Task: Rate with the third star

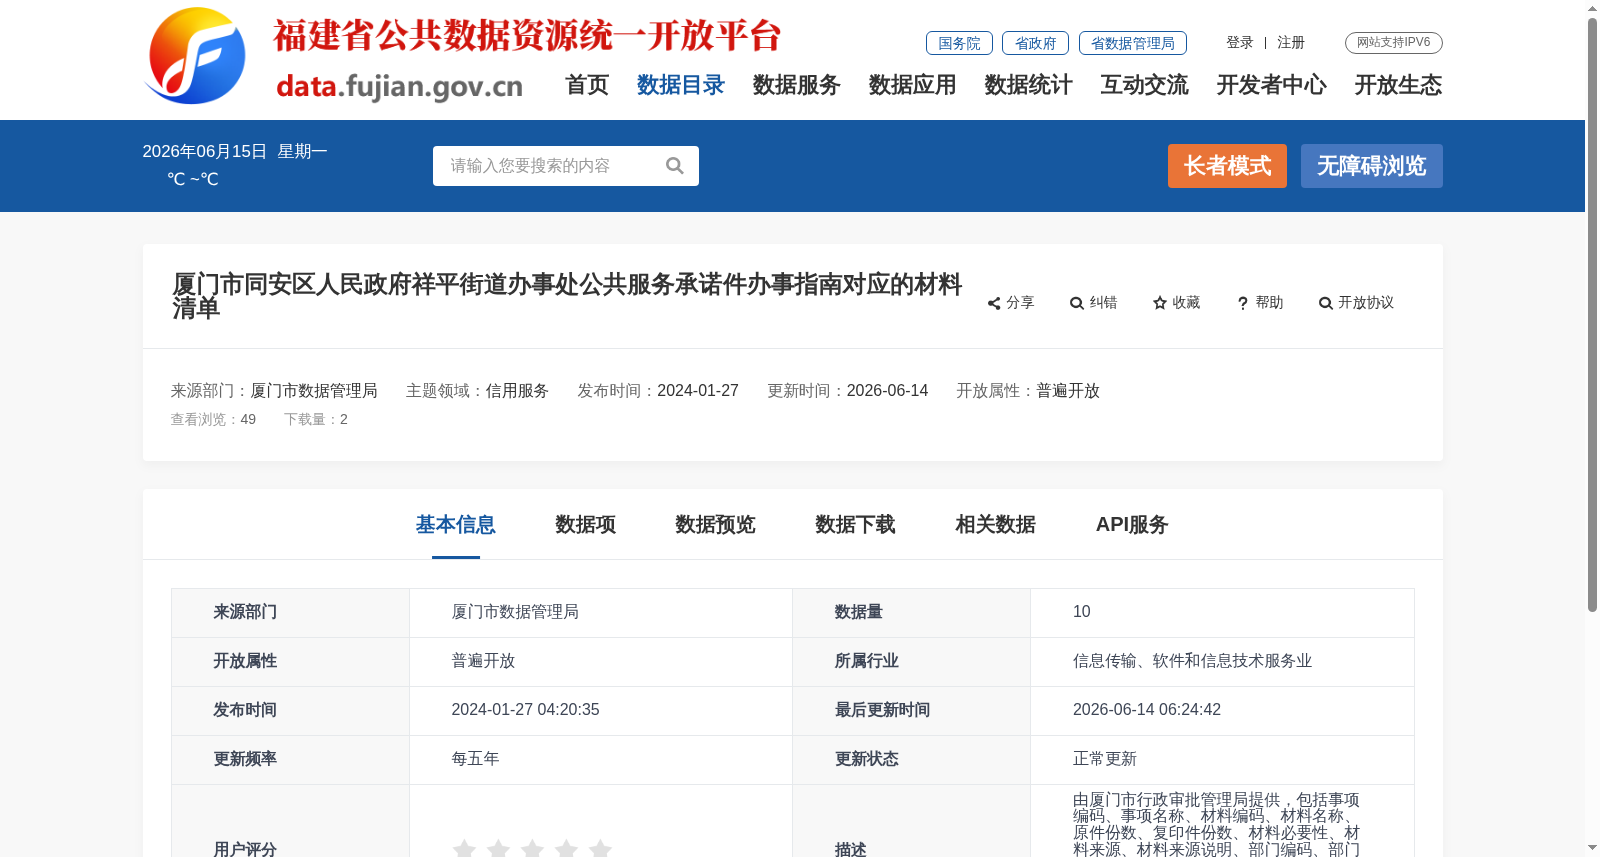Action: coord(532,848)
